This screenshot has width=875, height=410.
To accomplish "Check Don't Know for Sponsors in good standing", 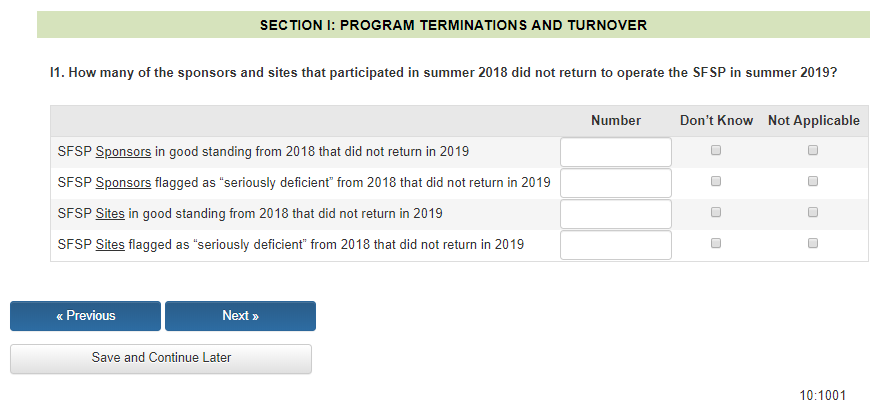I will pyautogui.click(x=715, y=151).
